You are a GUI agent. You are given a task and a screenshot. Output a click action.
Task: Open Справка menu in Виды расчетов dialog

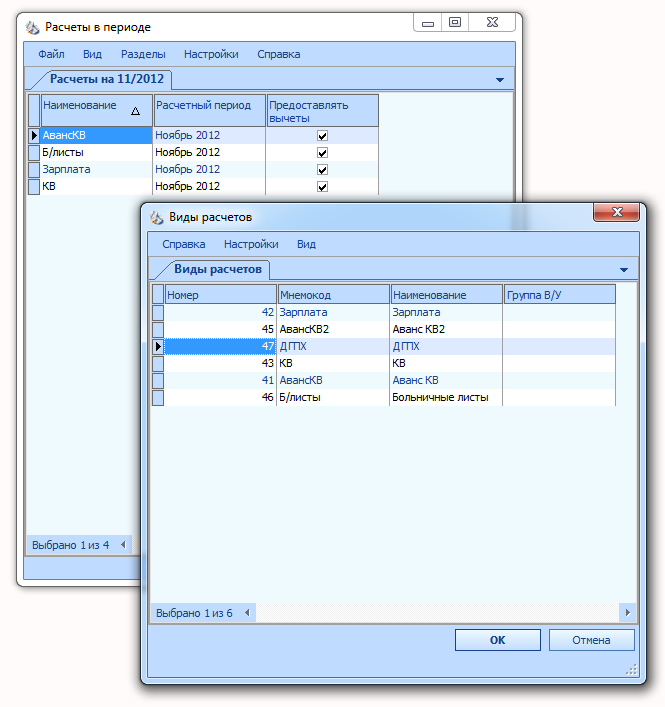(183, 244)
